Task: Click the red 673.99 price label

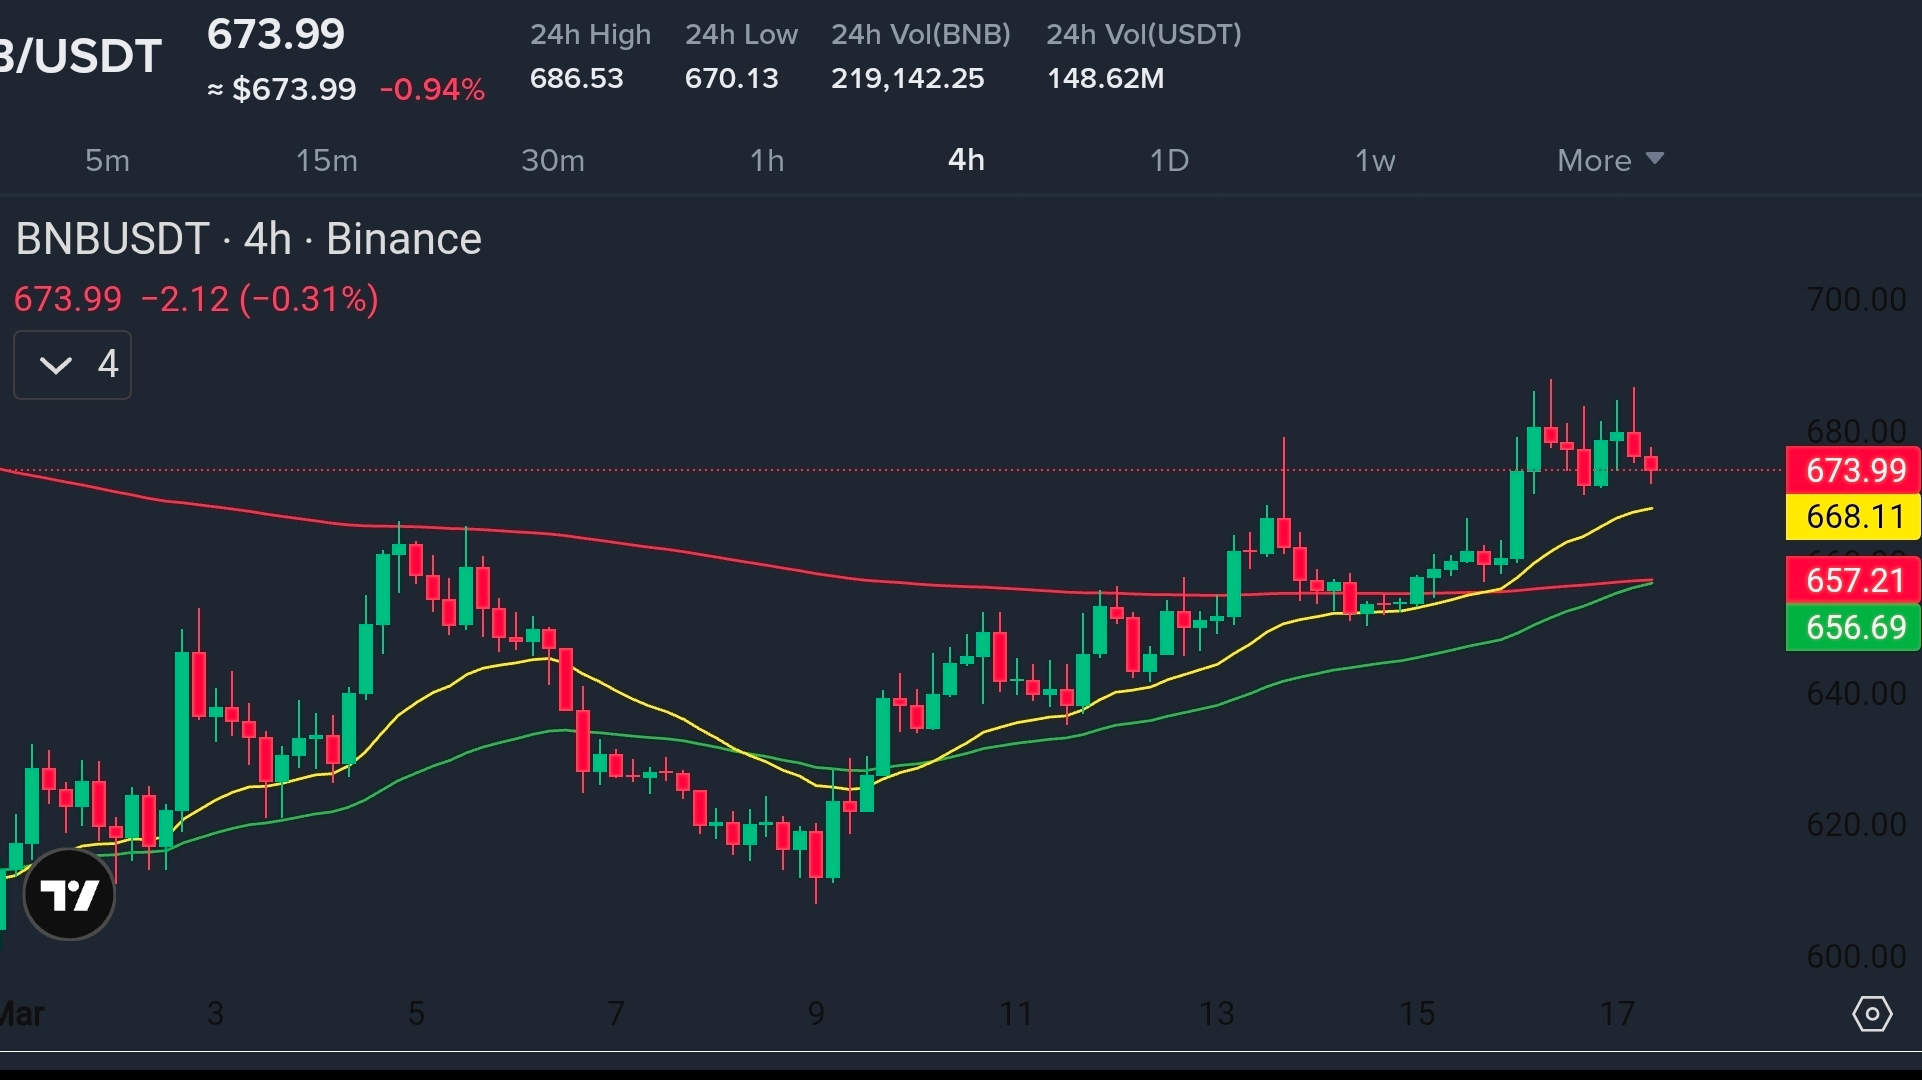Action: pyautogui.click(x=1853, y=470)
